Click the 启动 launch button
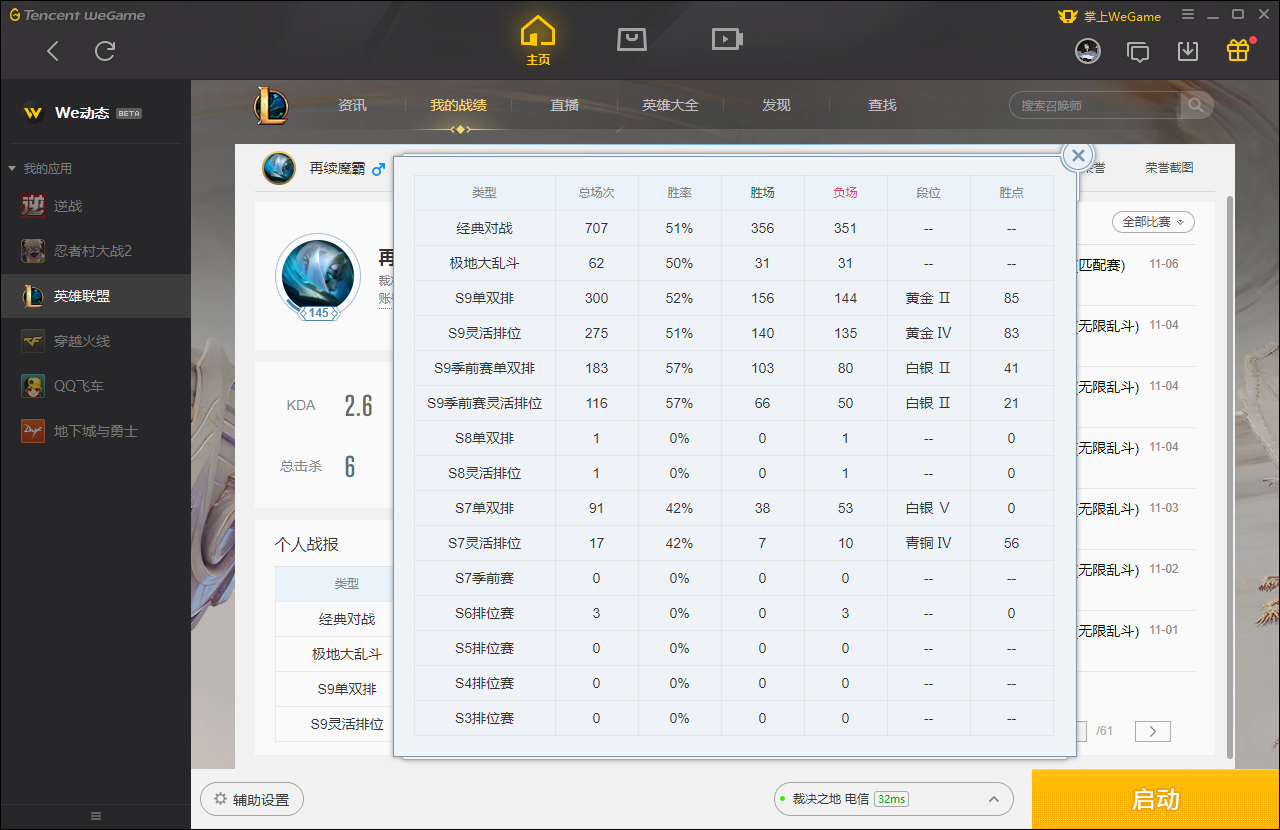Viewport: 1280px width, 830px height. pos(1156,800)
